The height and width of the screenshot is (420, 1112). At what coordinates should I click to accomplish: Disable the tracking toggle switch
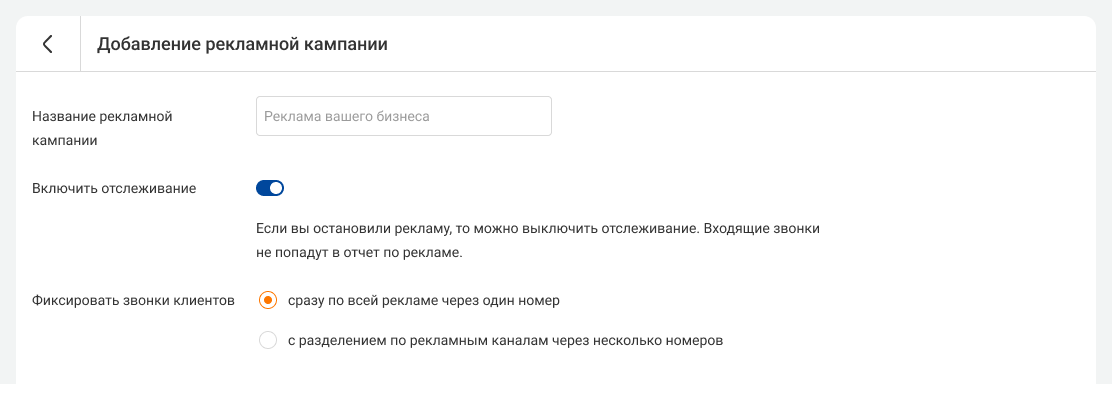coord(270,188)
